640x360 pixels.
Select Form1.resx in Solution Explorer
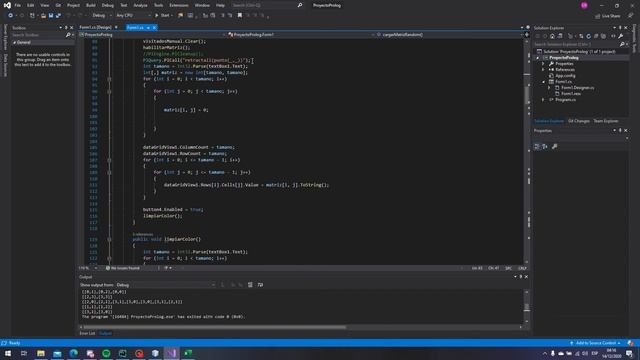point(571,94)
